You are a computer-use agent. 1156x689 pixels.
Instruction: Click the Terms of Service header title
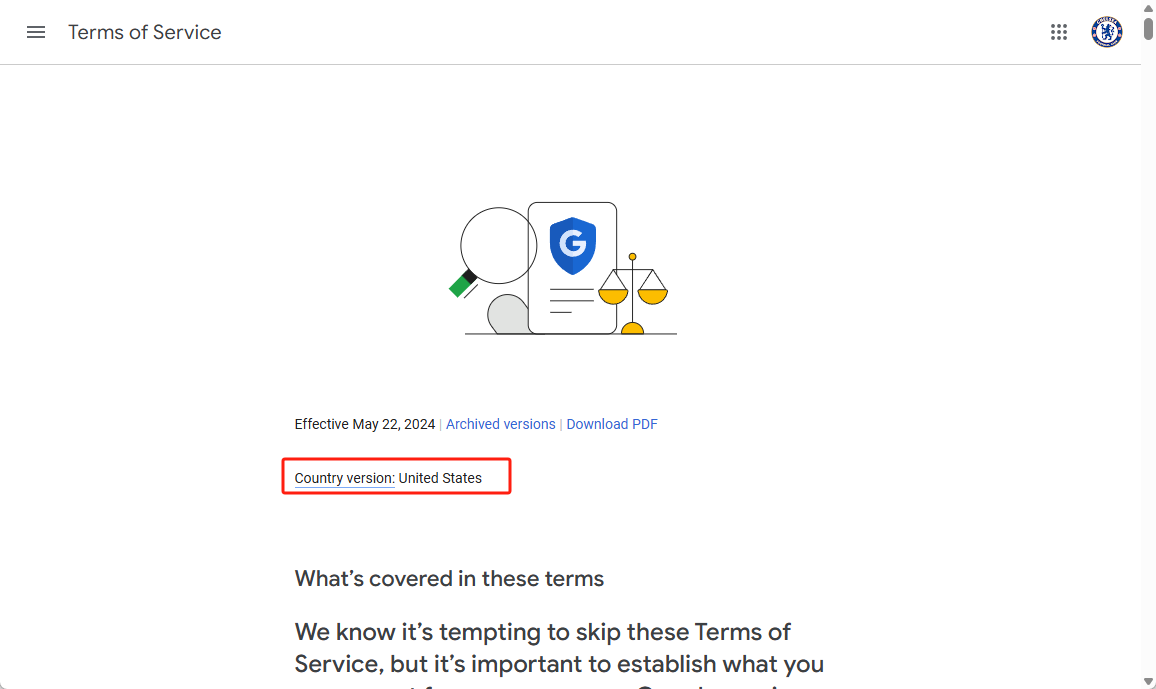click(145, 32)
